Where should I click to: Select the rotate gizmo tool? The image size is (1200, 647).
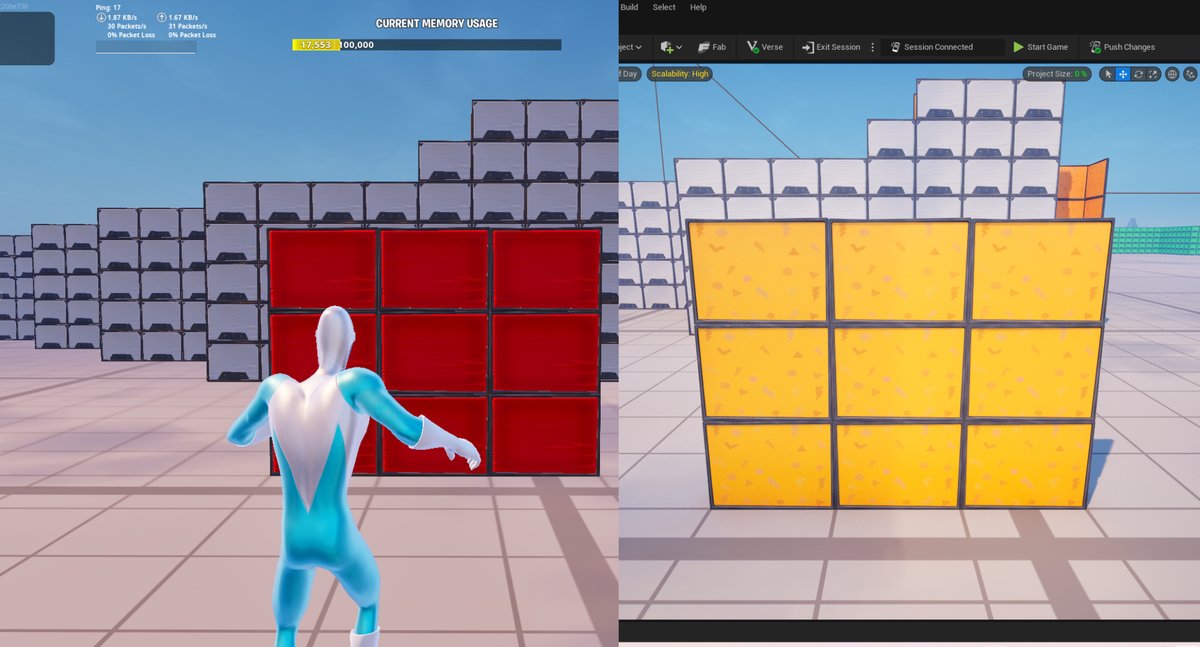(x=1138, y=74)
